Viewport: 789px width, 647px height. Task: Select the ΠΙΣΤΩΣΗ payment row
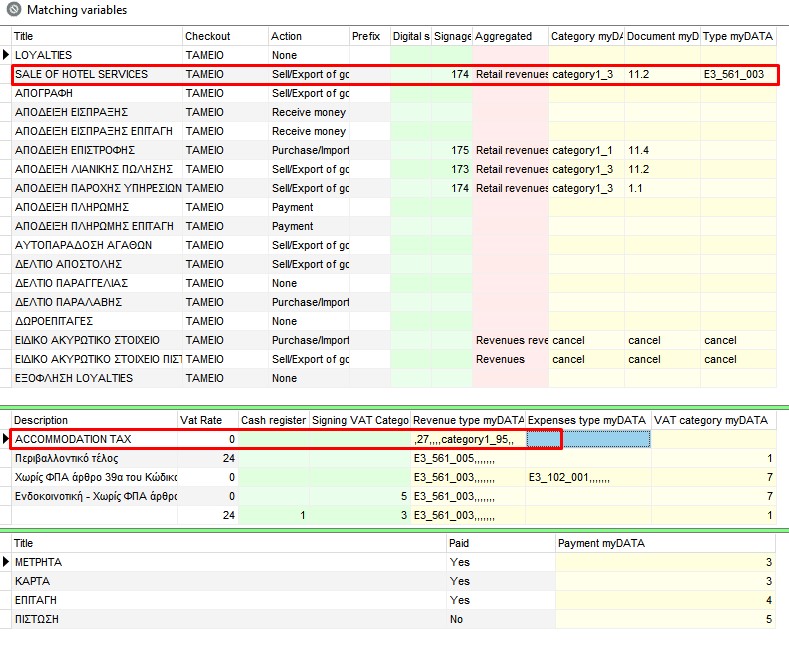pyautogui.click(x=394, y=619)
